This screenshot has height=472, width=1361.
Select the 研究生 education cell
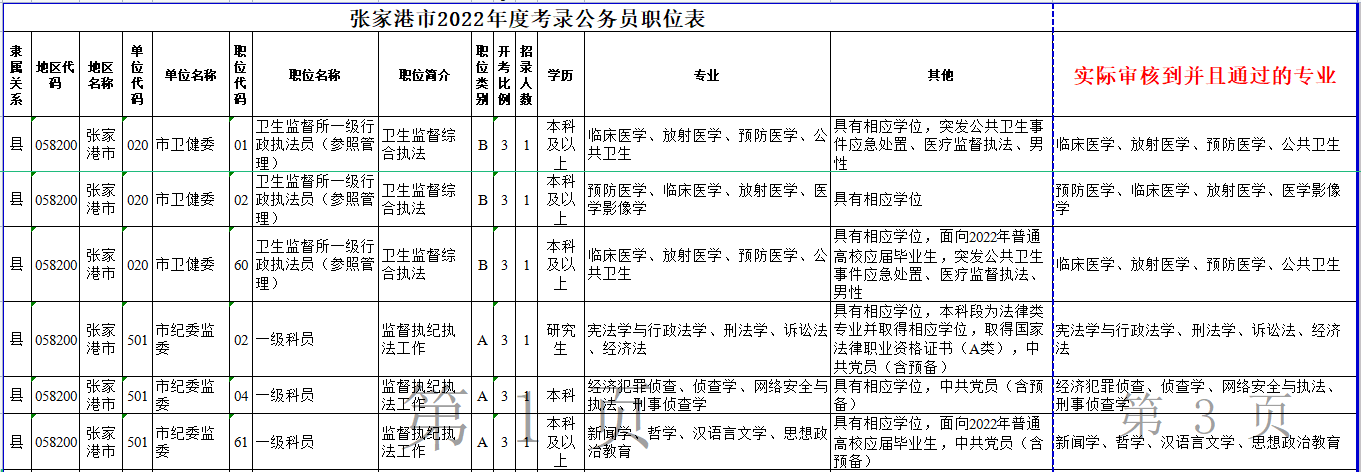[x=561, y=340]
